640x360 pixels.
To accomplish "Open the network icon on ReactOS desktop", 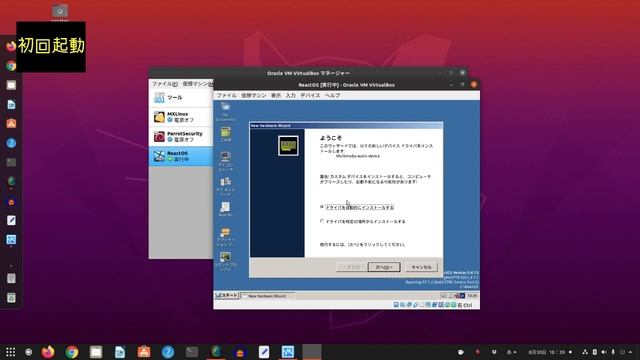I will point(225,187).
